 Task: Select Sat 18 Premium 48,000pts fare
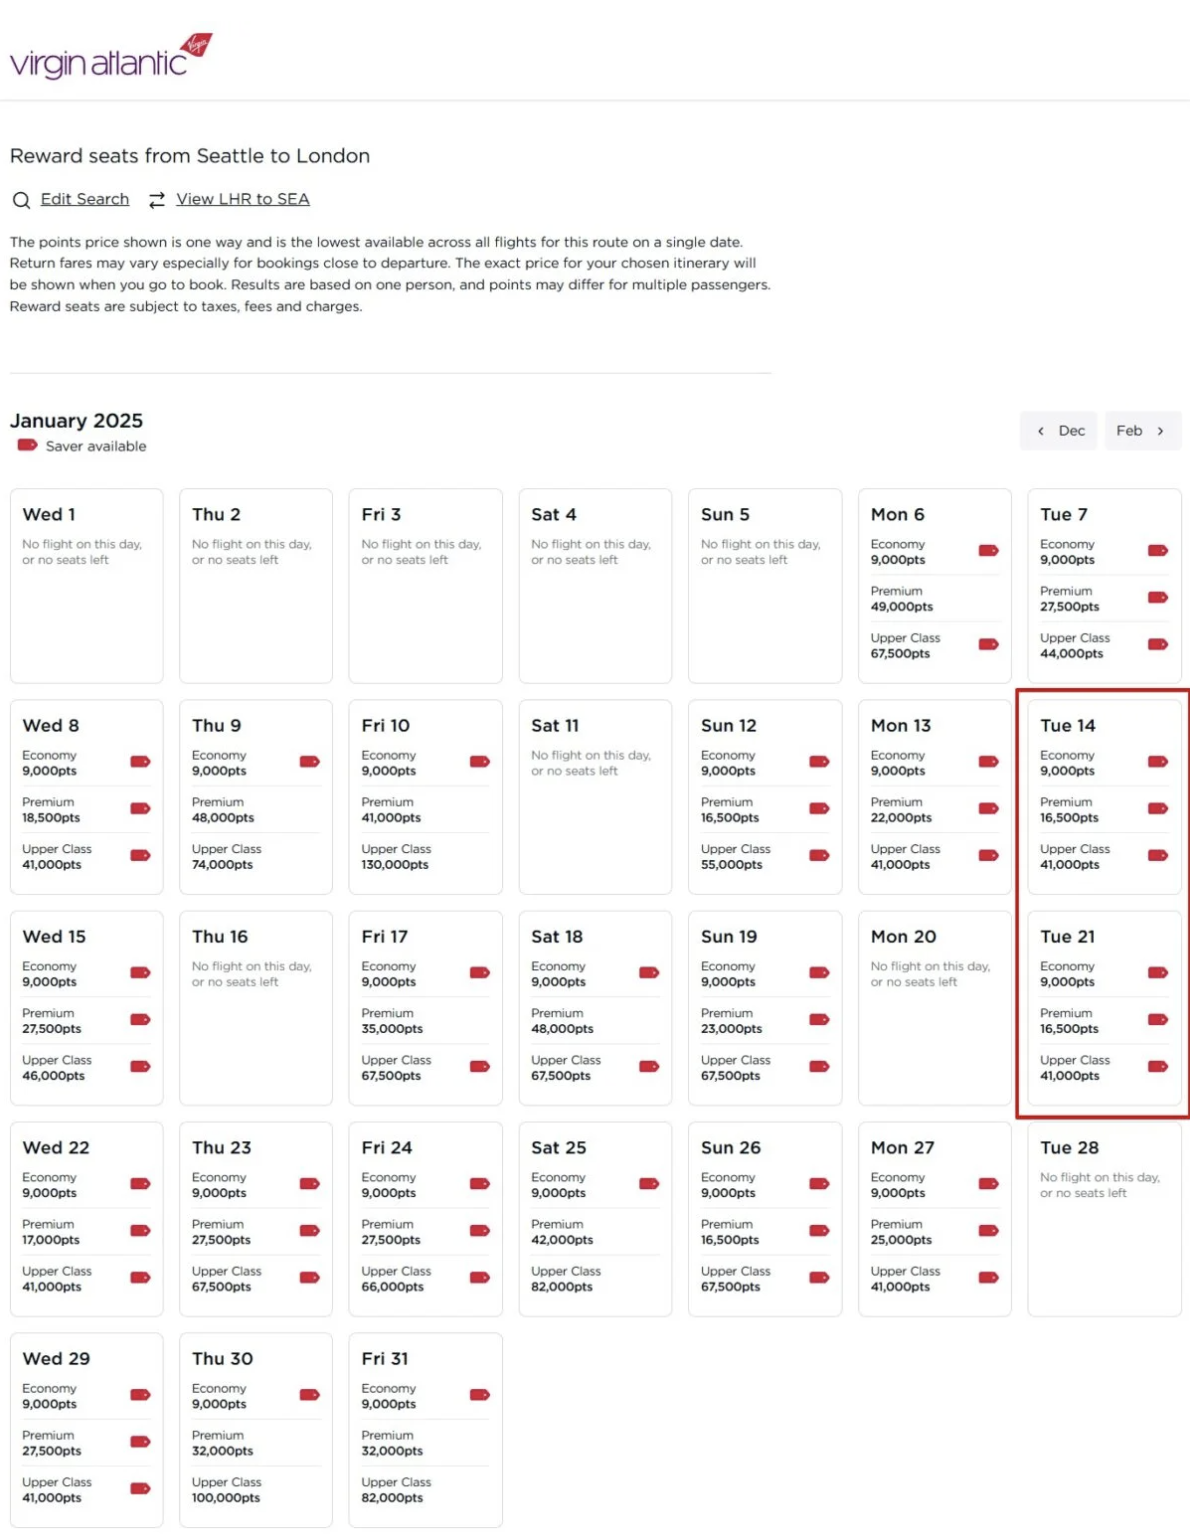coord(595,1020)
